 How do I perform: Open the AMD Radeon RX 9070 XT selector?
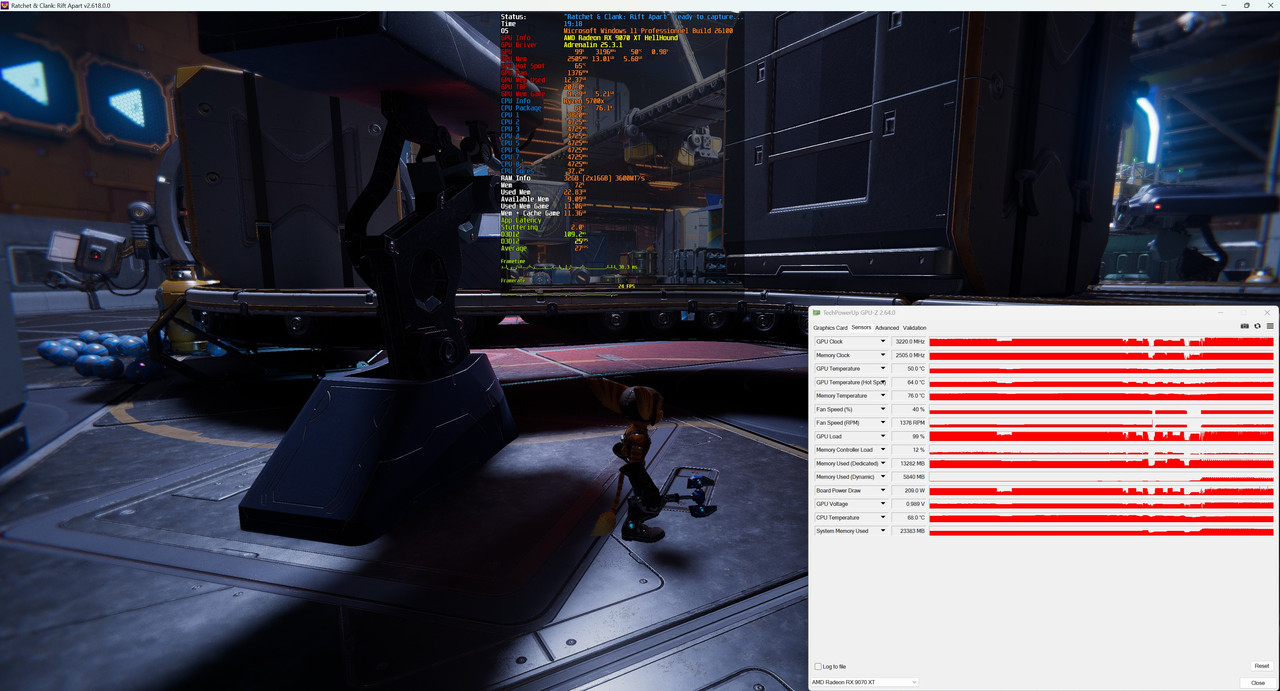(x=864, y=682)
